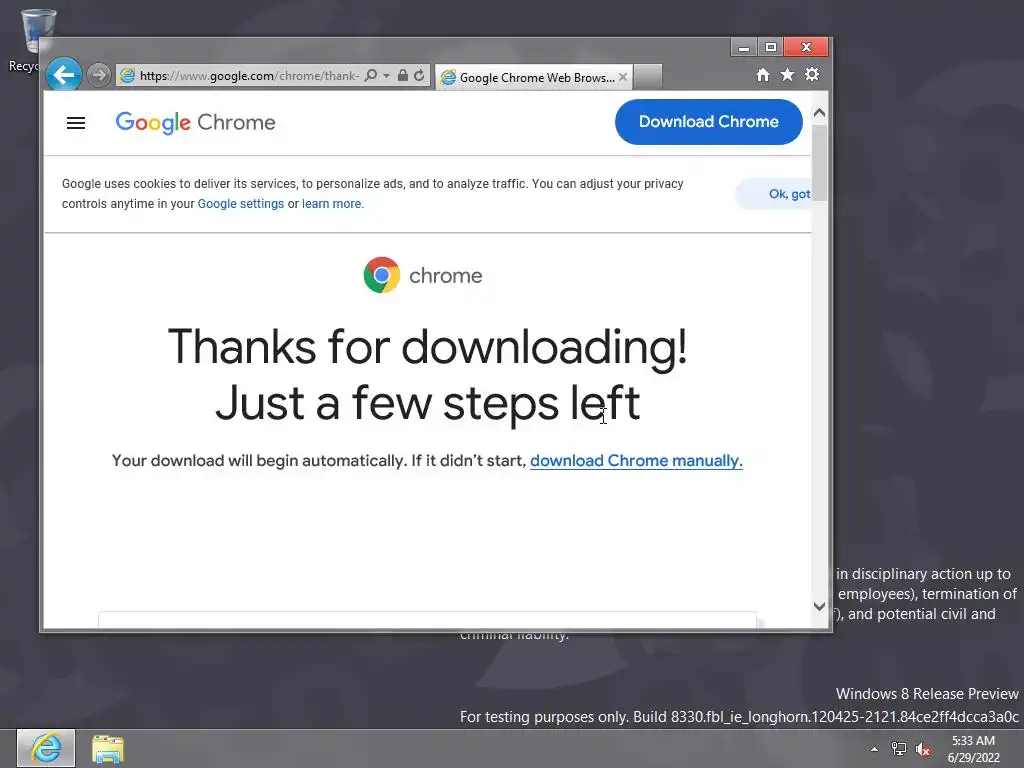This screenshot has width=1024, height=768.
Task: Open the Google settings link
Action: pos(240,204)
